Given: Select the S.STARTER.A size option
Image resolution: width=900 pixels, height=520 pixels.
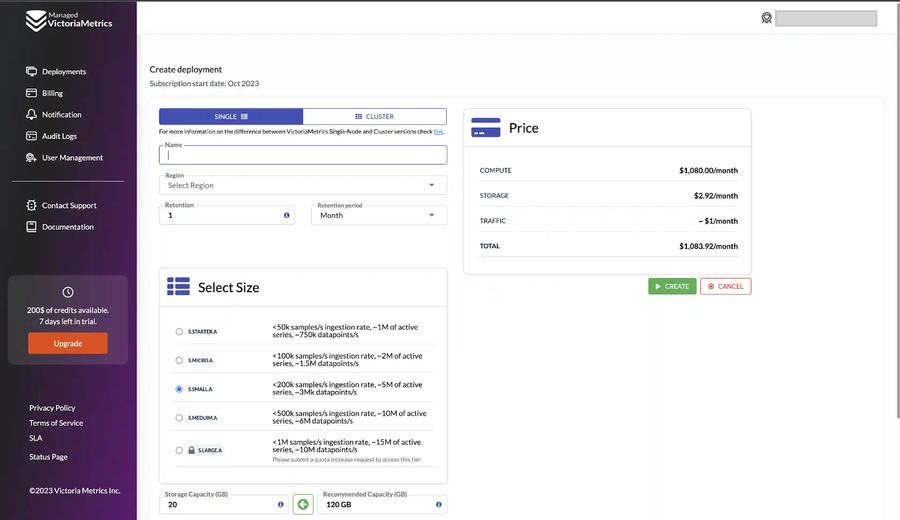Looking at the screenshot, I should pyautogui.click(x=179, y=332).
